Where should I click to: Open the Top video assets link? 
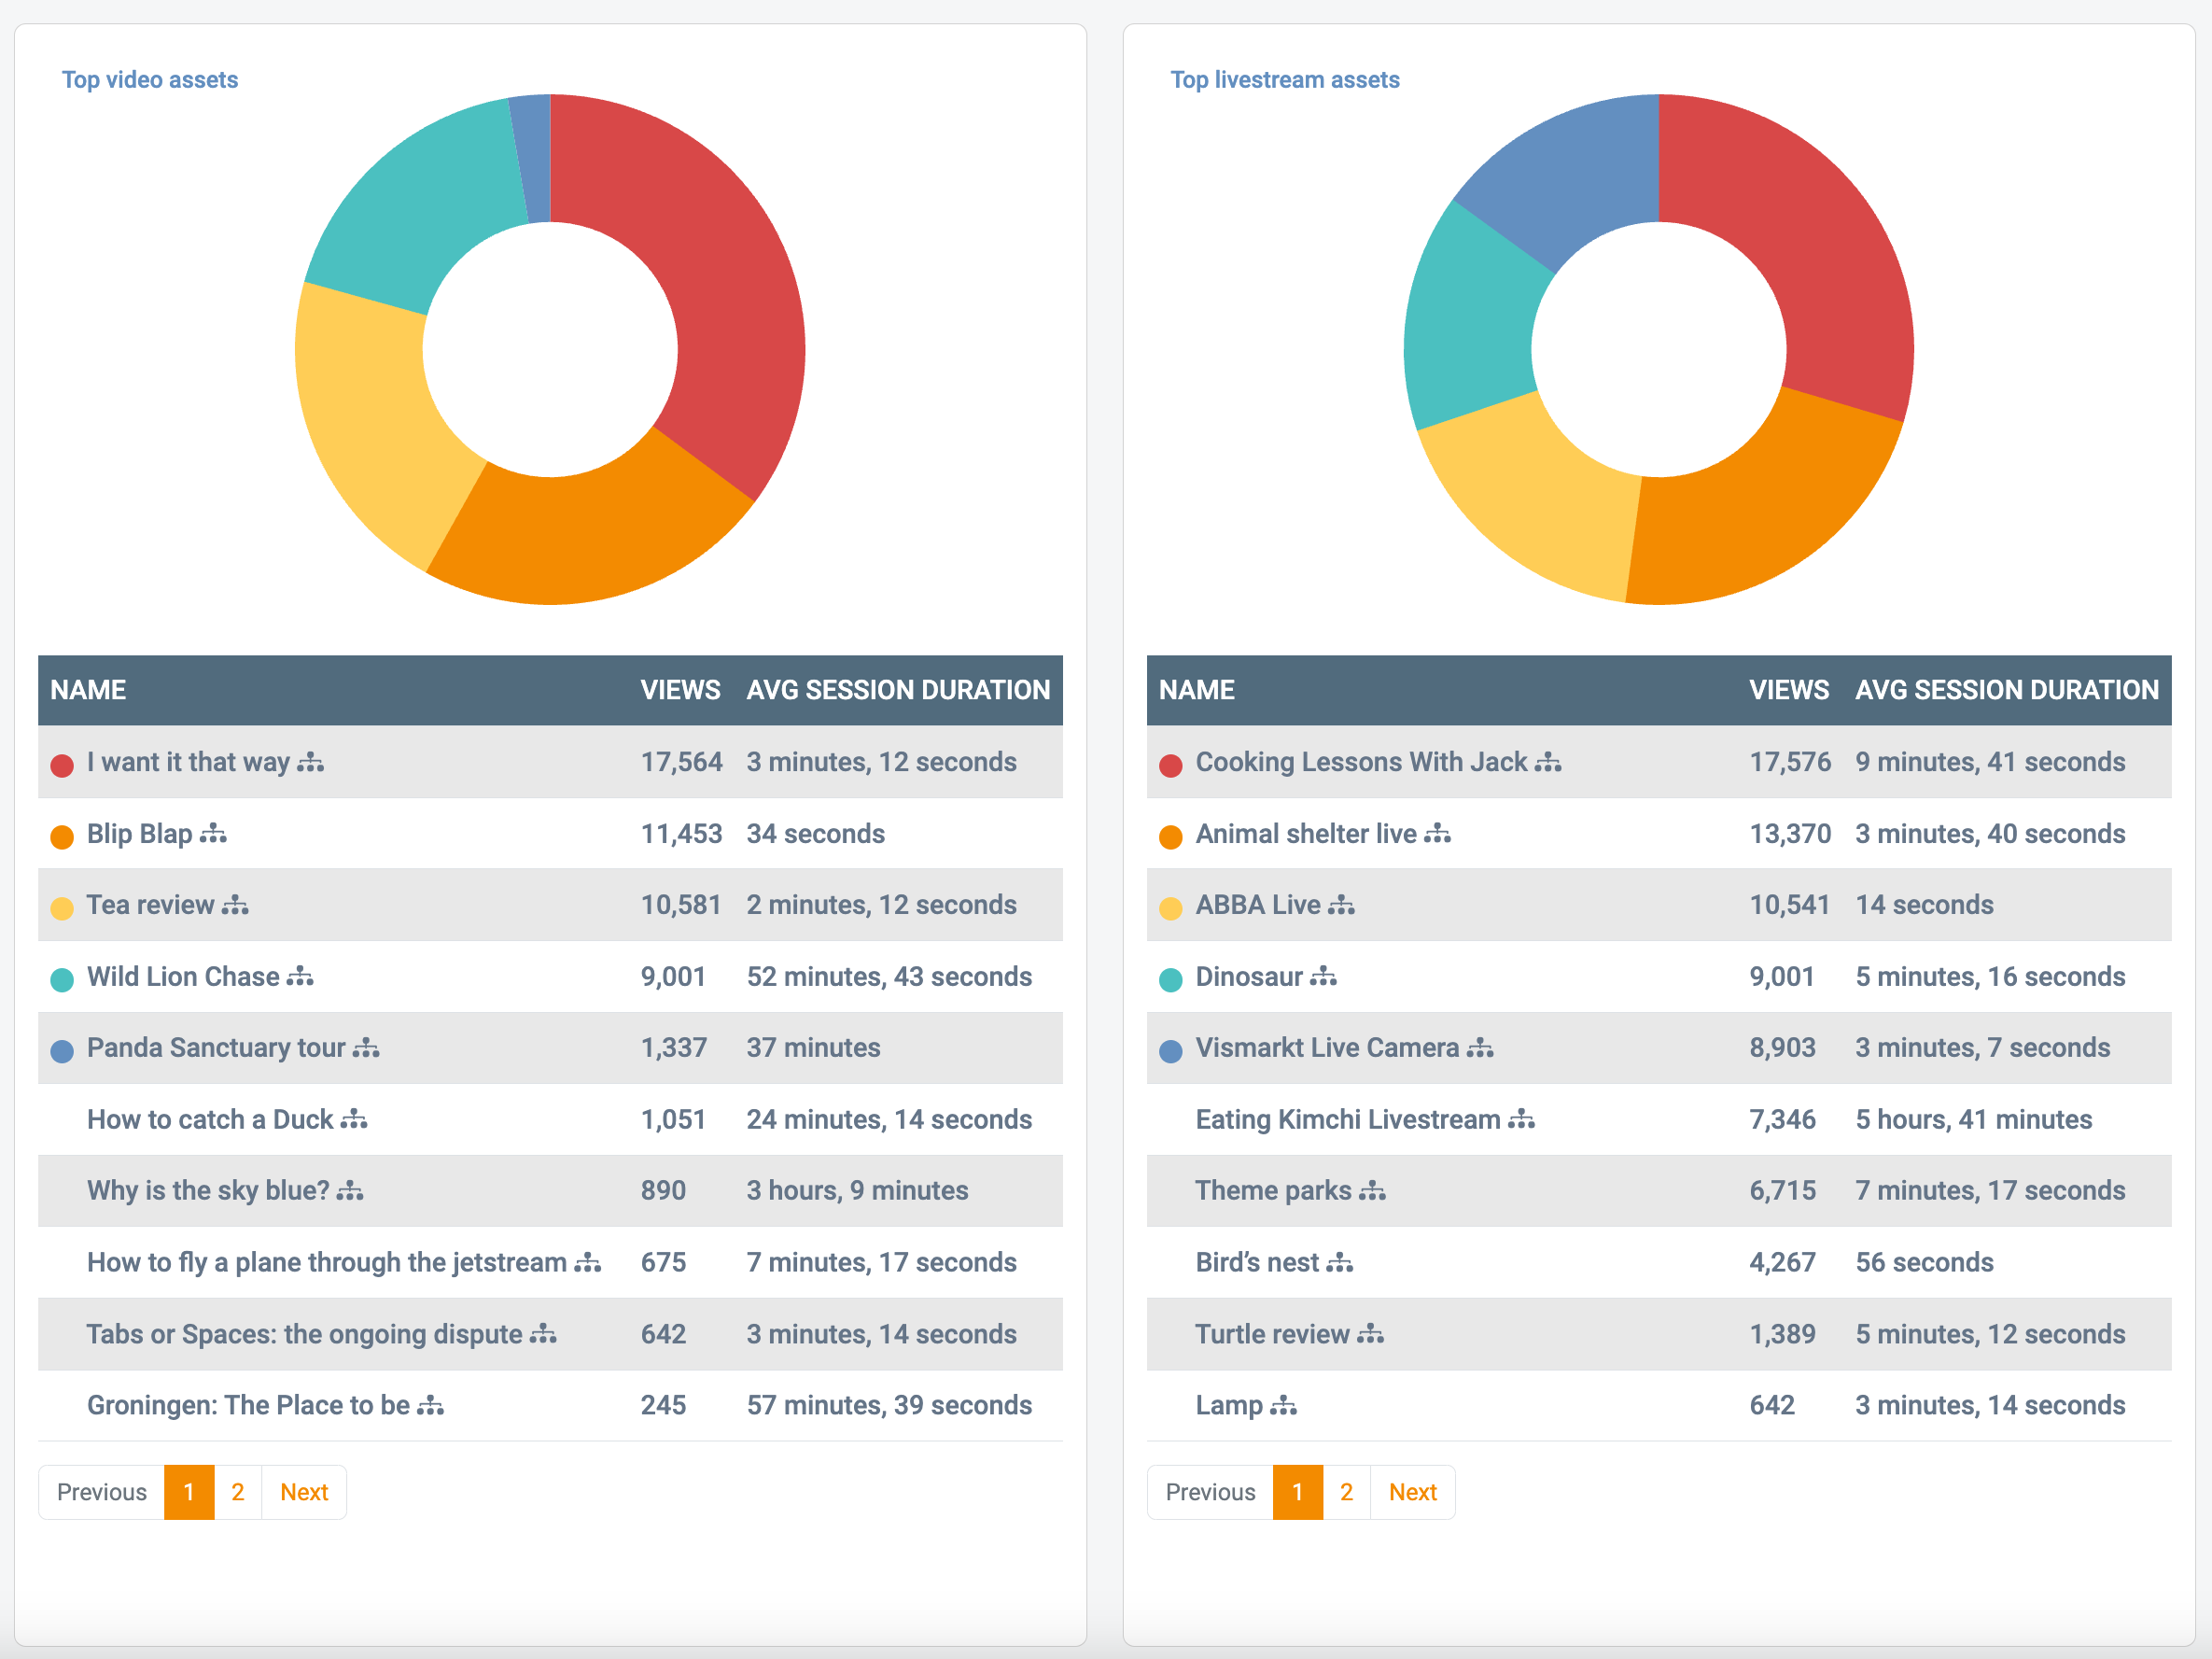click(x=150, y=79)
